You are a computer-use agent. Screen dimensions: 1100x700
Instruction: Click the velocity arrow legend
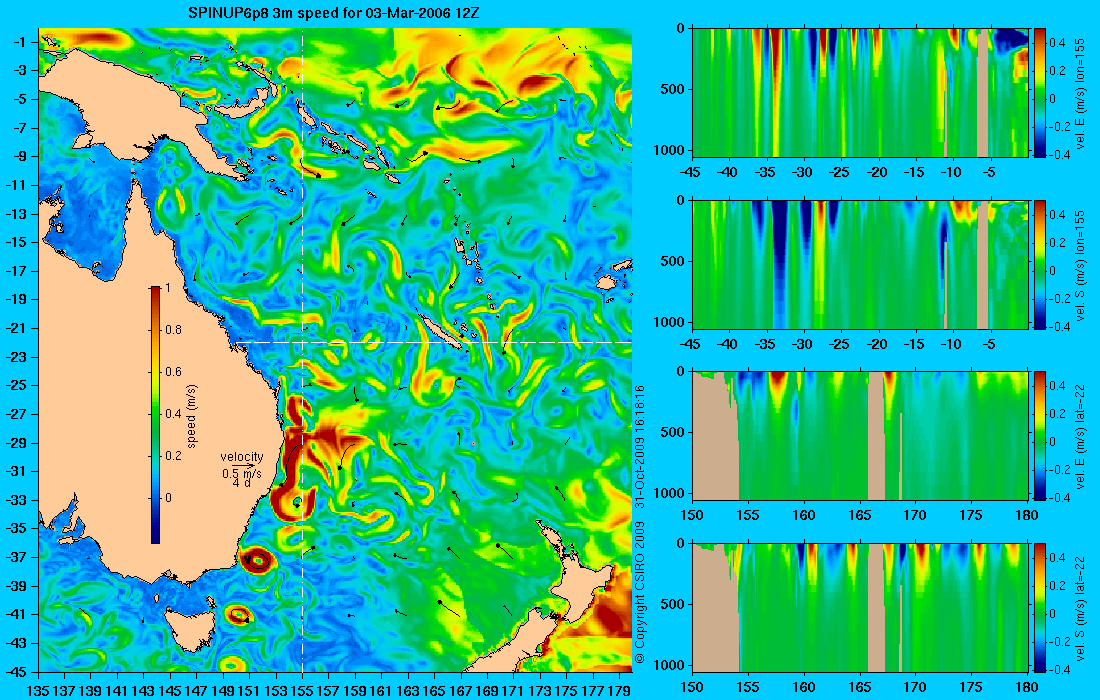click(x=242, y=469)
